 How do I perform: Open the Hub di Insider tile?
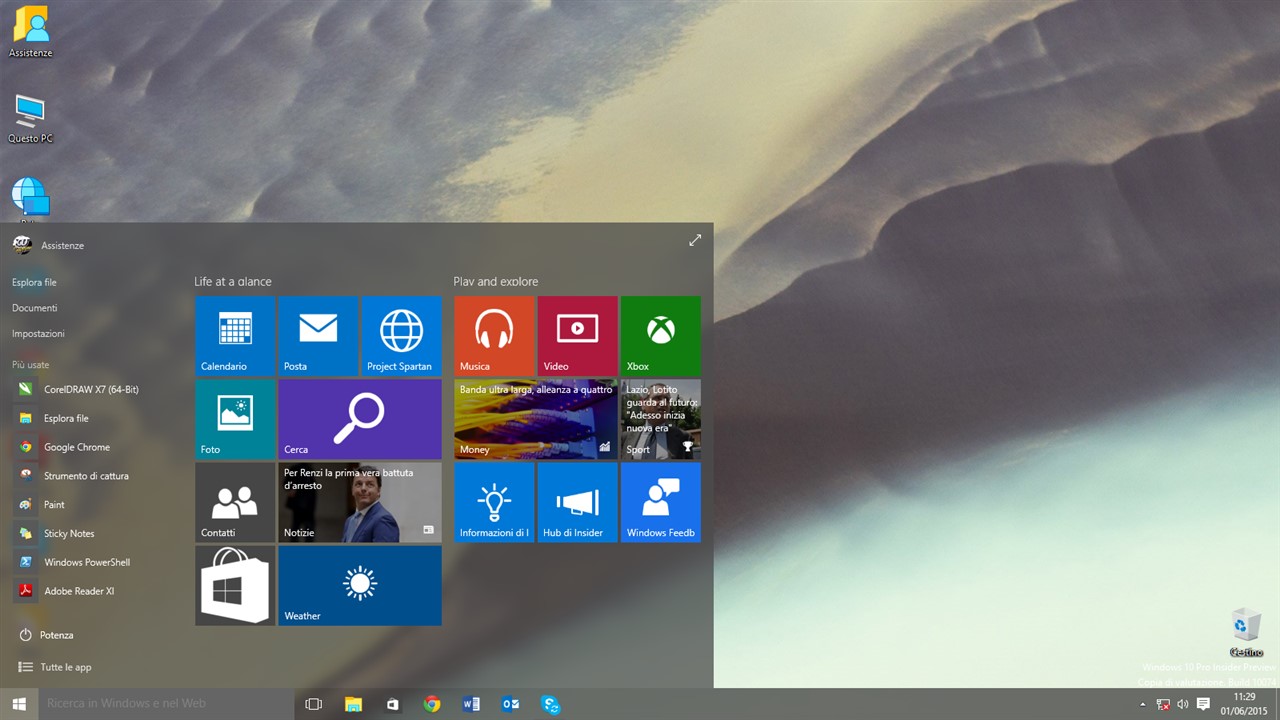(x=577, y=502)
